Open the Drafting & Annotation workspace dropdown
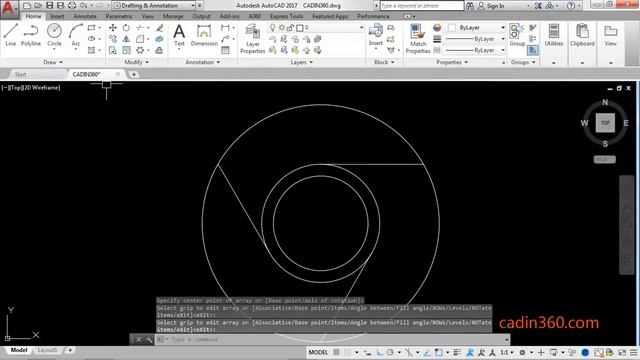640x360 pixels. click(154, 5)
